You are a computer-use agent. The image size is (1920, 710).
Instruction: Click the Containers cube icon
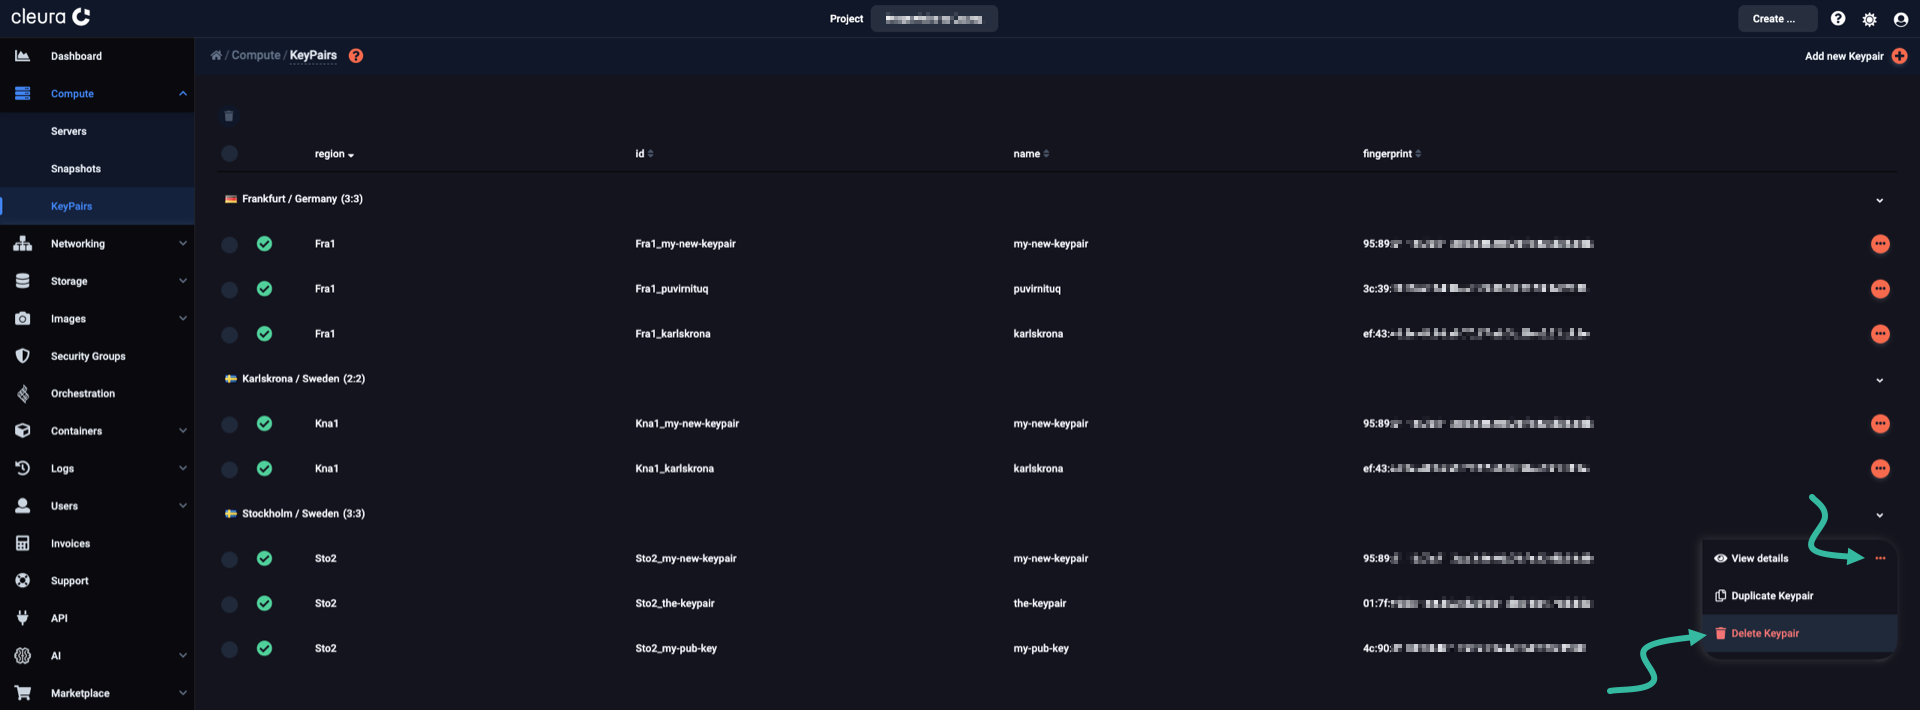22,431
